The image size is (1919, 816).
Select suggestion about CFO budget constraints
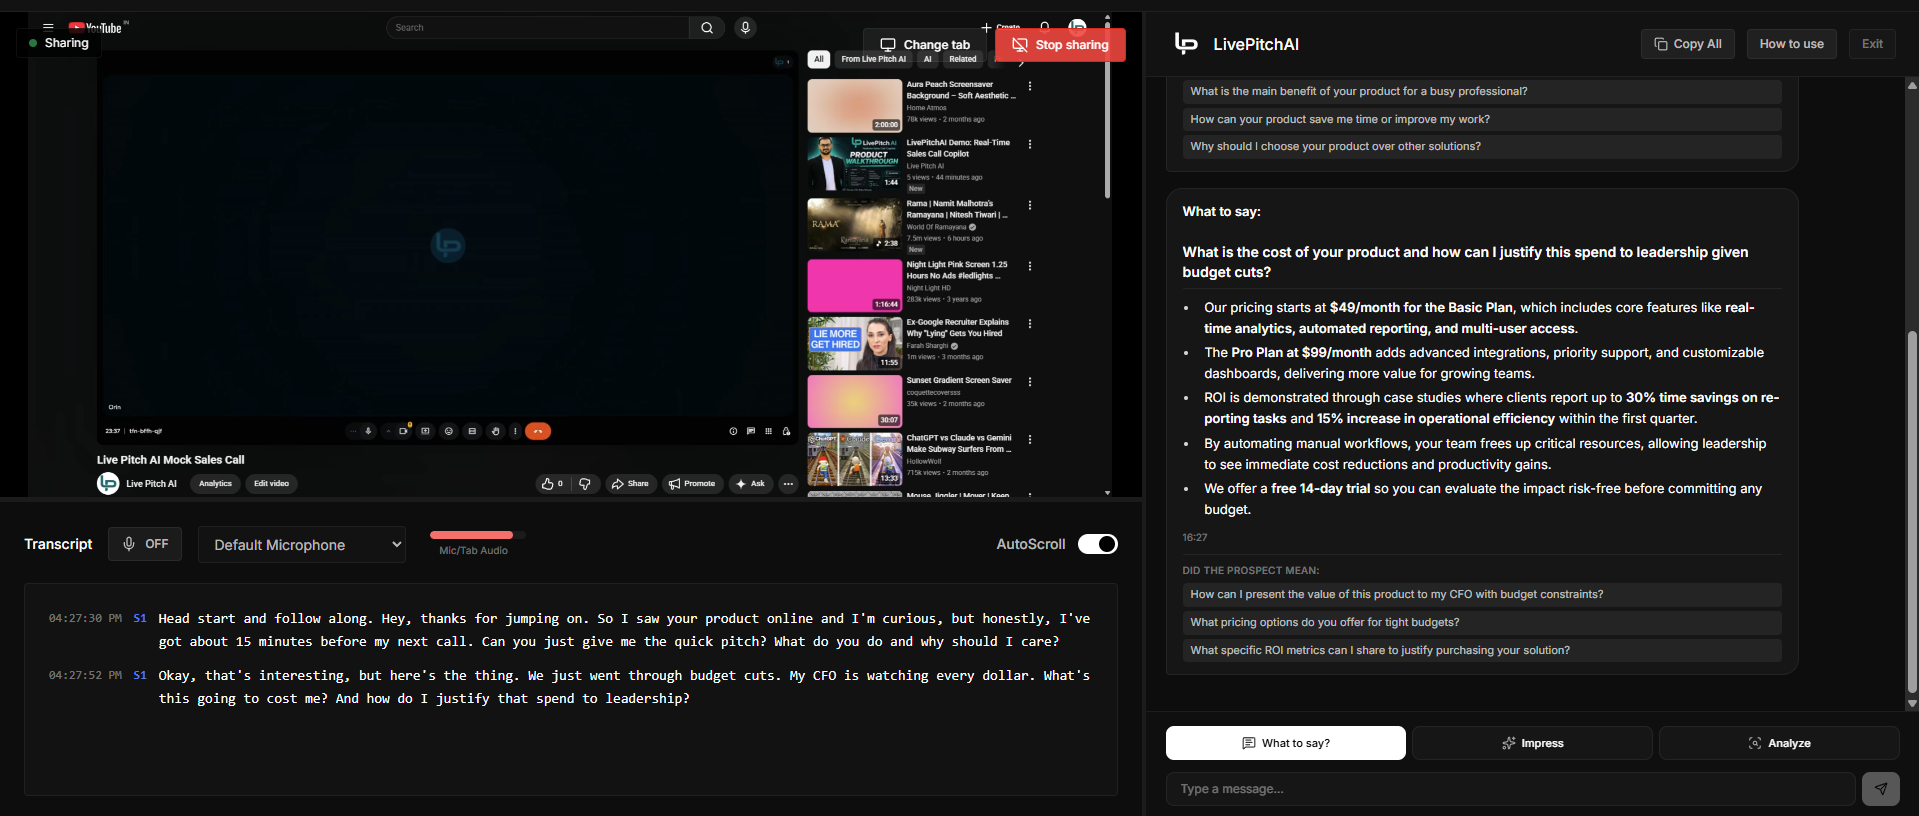(x=1482, y=594)
